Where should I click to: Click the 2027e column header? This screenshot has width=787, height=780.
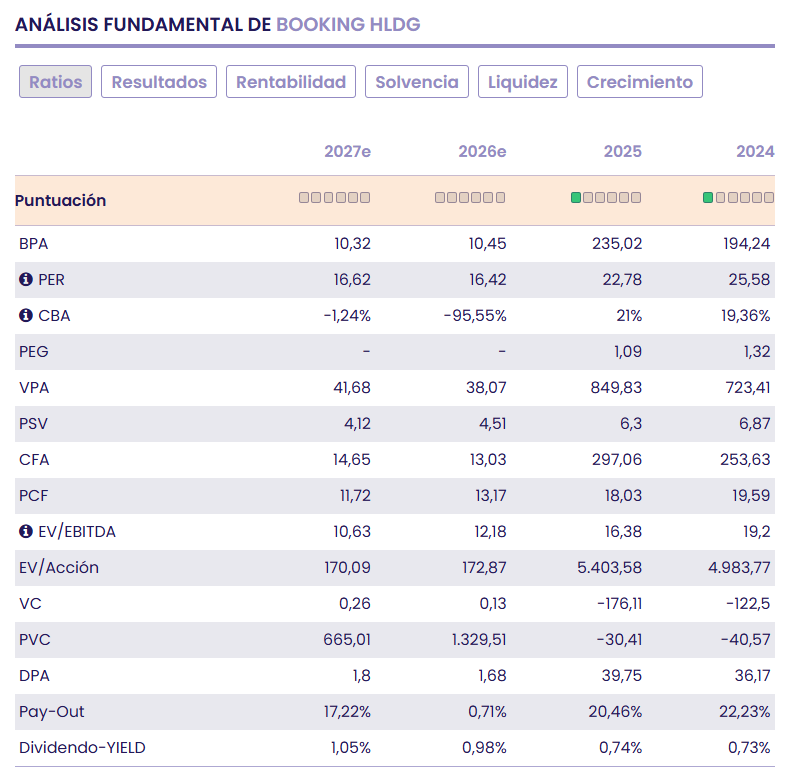point(347,151)
